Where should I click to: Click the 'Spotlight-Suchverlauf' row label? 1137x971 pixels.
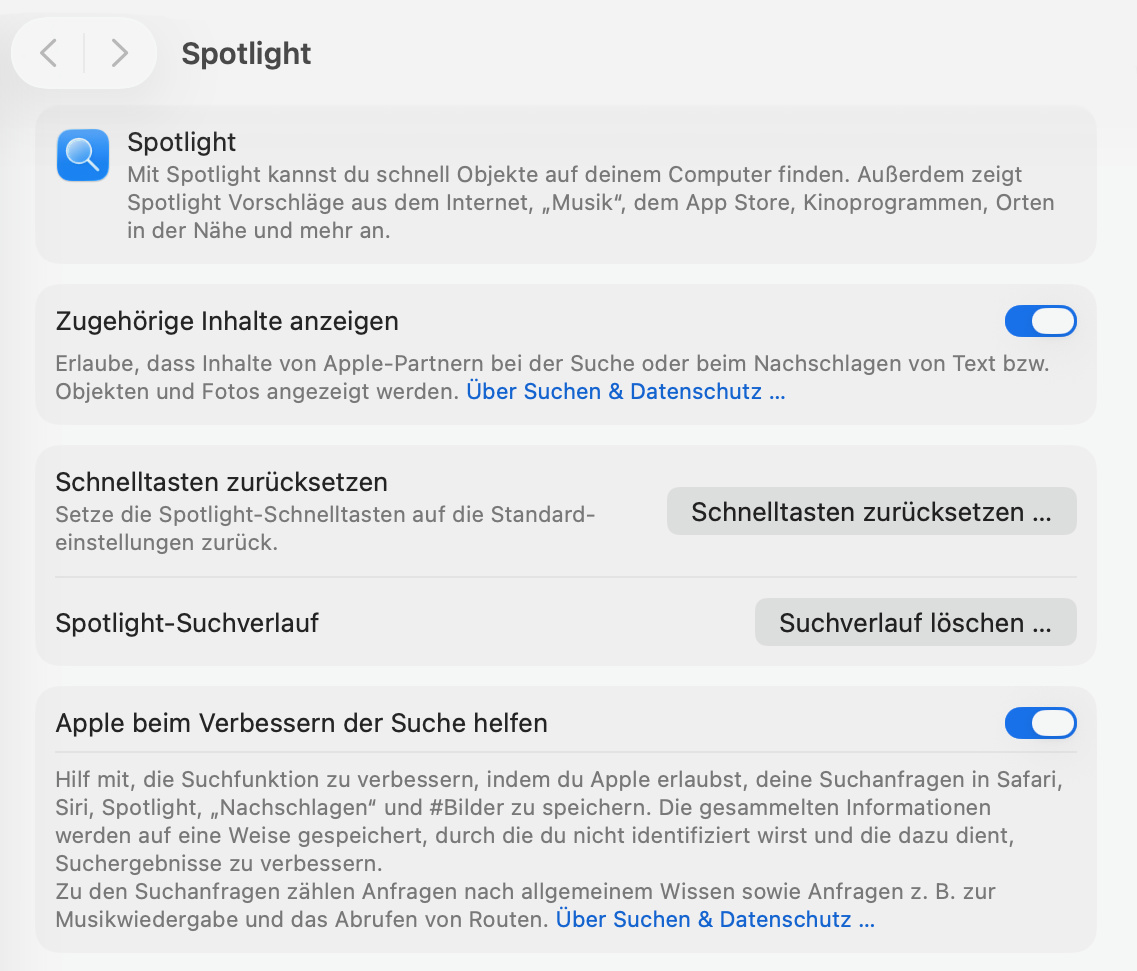(x=187, y=623)
